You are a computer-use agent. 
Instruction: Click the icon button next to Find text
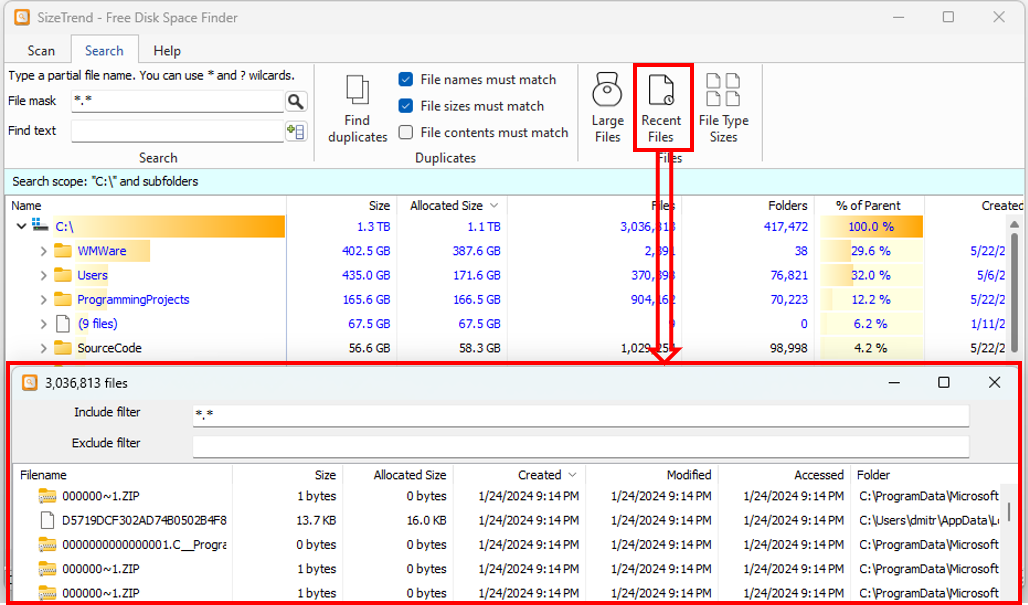click(296, 131)
